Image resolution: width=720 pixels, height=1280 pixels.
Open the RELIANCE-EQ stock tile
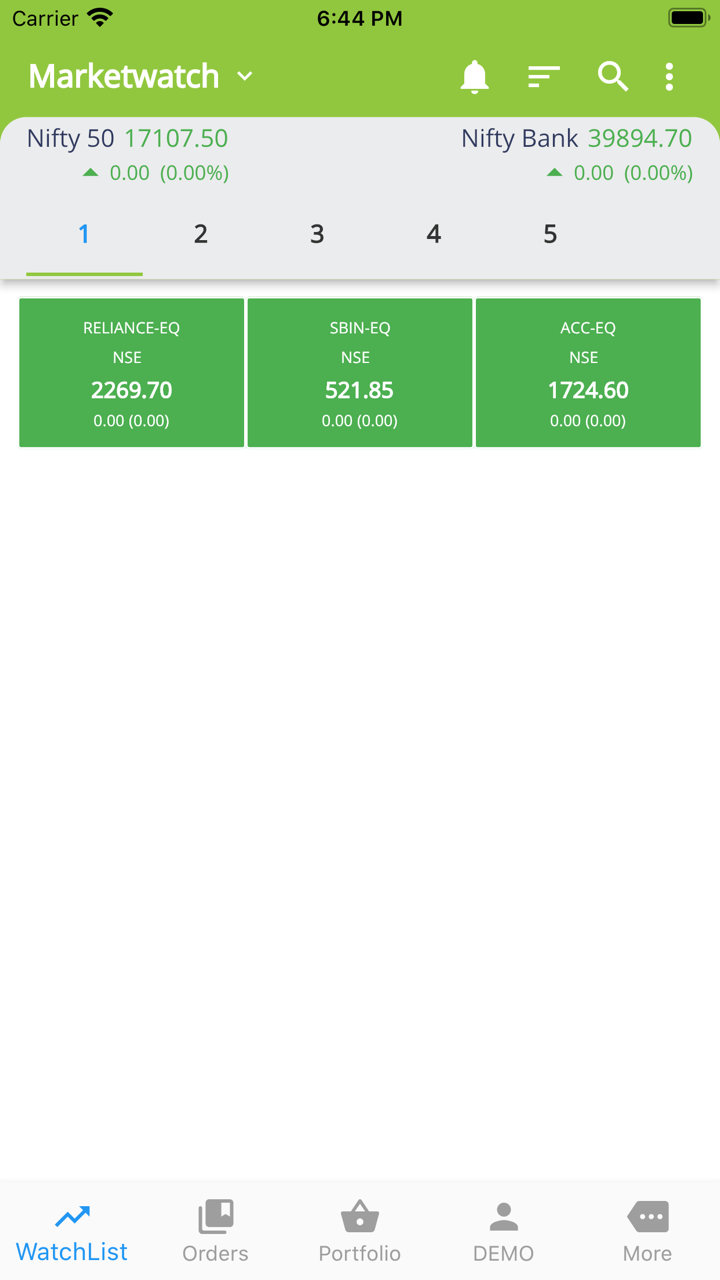point(131,373)
